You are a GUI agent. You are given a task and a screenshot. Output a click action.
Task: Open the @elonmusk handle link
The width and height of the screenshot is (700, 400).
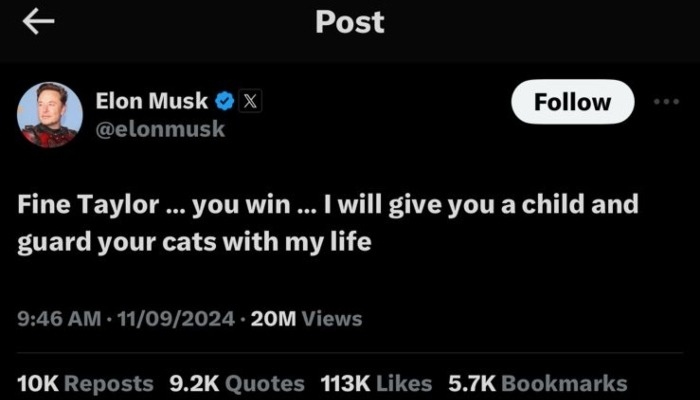pos(161,129)
